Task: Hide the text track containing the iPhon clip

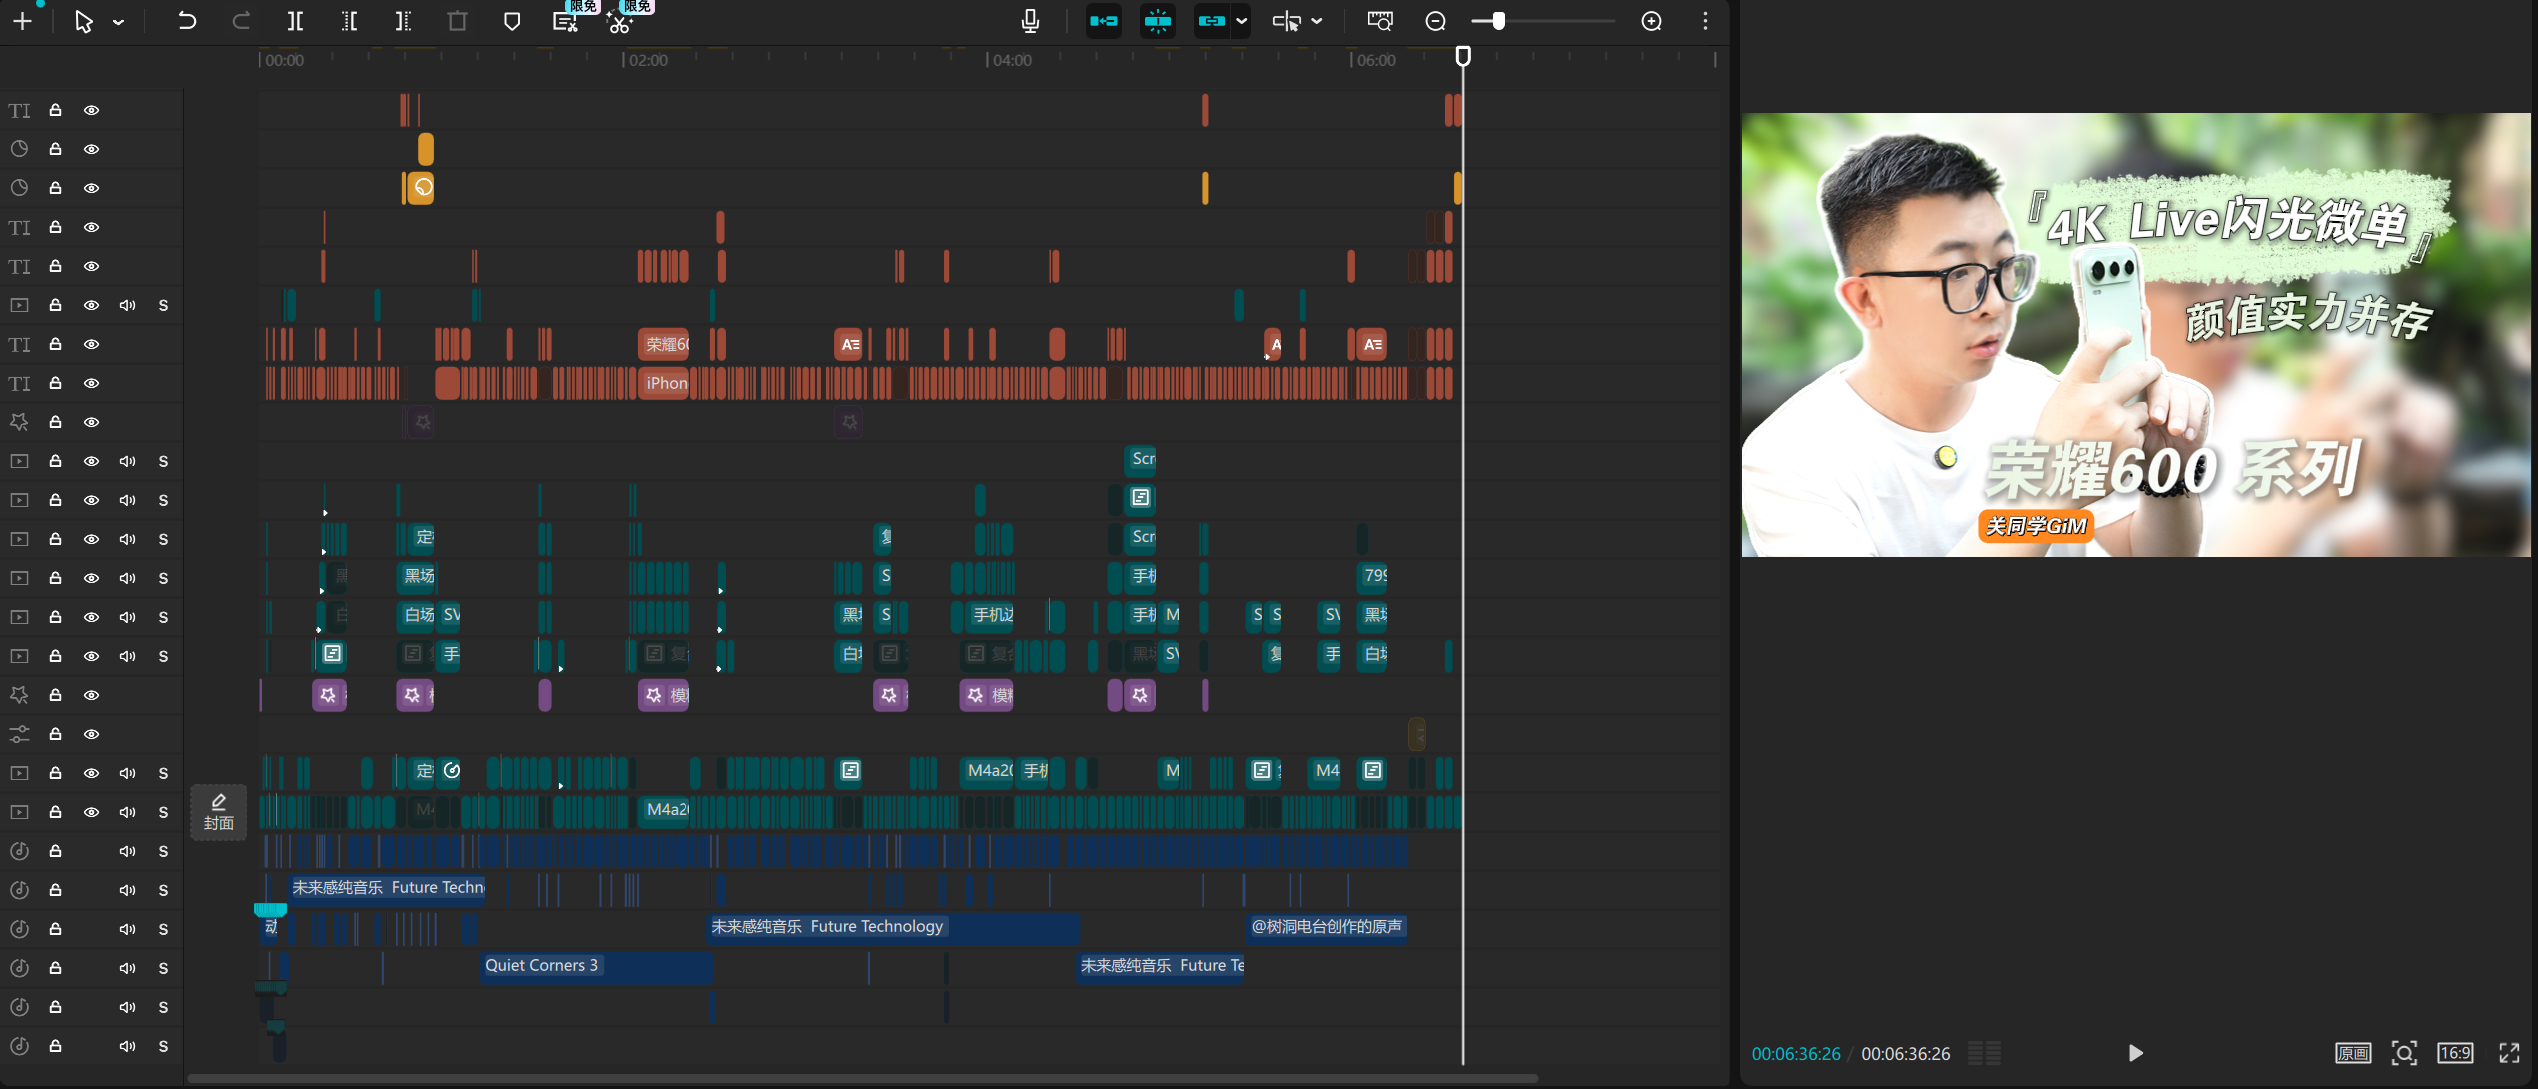Action: click(91, 383)
